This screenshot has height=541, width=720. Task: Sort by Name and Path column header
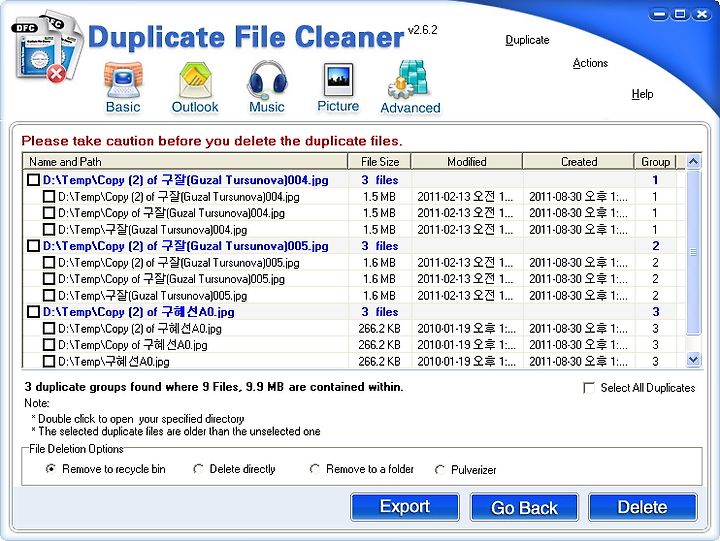[185, 162]
